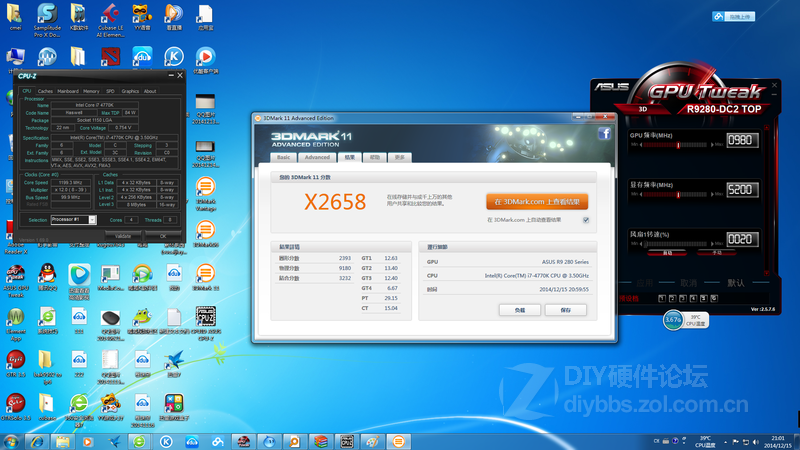The image size is (800, 450).
Task: Select preset profile 3 in GPU Tweak
Action: pos(683,298)
